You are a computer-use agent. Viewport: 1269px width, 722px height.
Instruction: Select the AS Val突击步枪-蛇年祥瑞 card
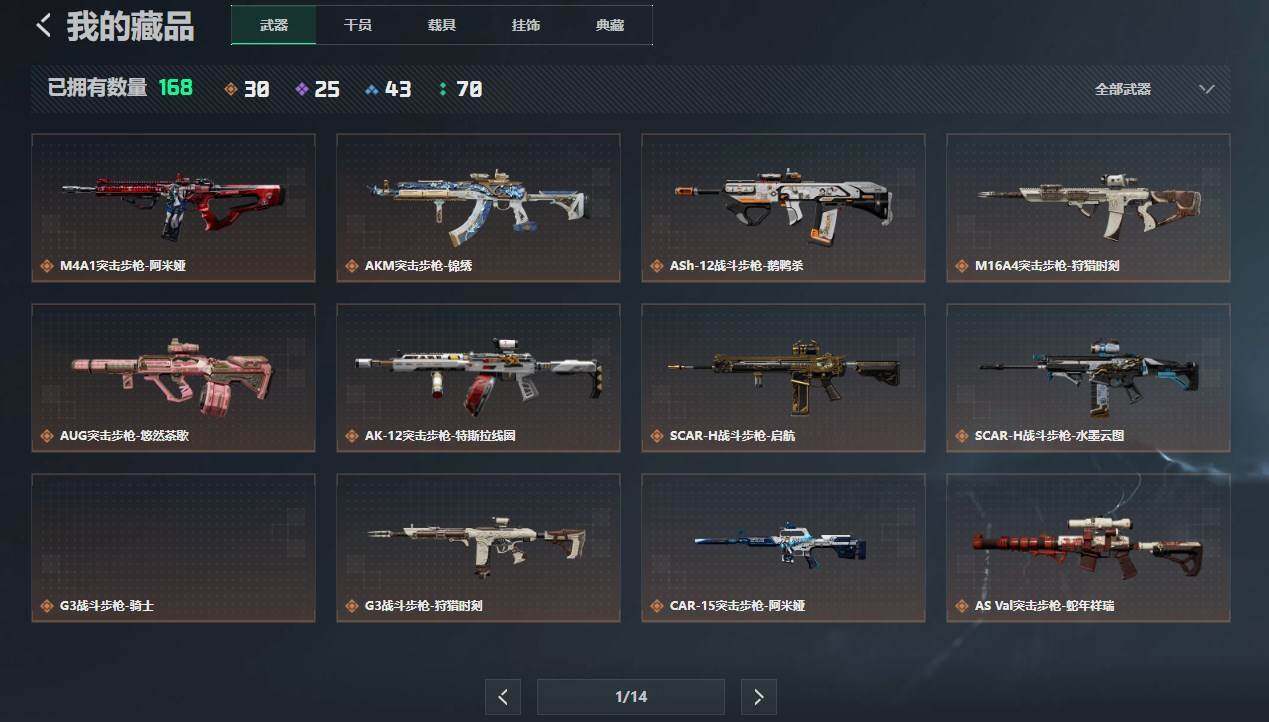coord(1088,548)
